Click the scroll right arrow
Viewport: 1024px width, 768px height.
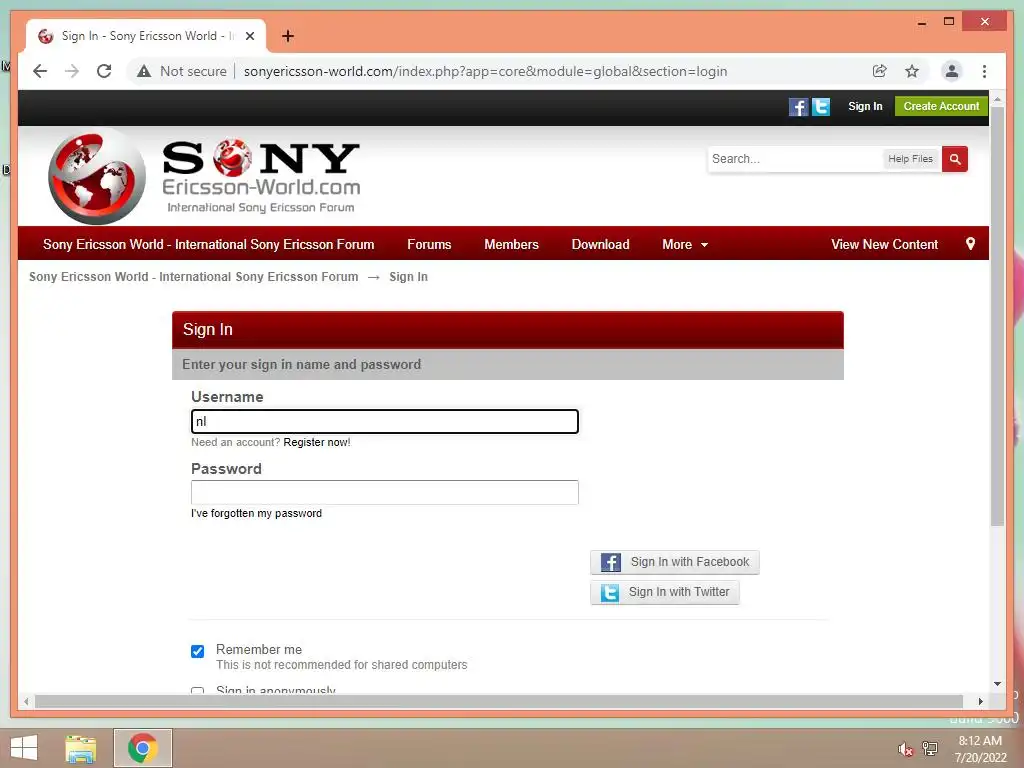[x=980, y=701]
